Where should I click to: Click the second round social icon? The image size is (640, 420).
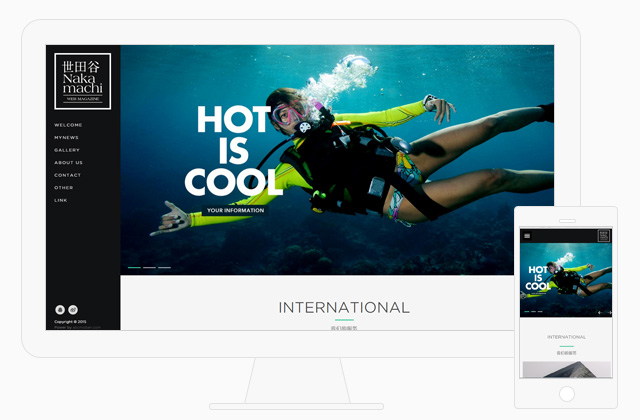(x=73, y=310)
